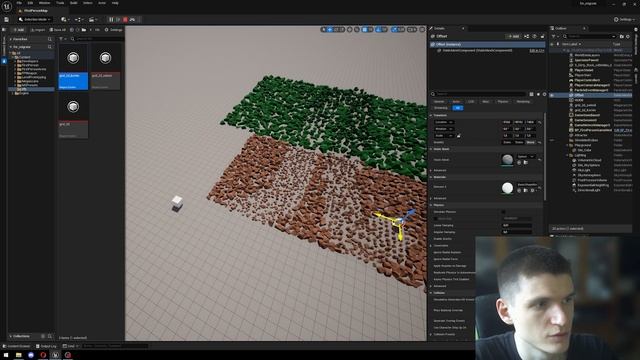Image resolution: width=640 pixels, height=360 pixels.
Task: Select the FirstPersonMap level tab
Action: (x=35, y=11)
